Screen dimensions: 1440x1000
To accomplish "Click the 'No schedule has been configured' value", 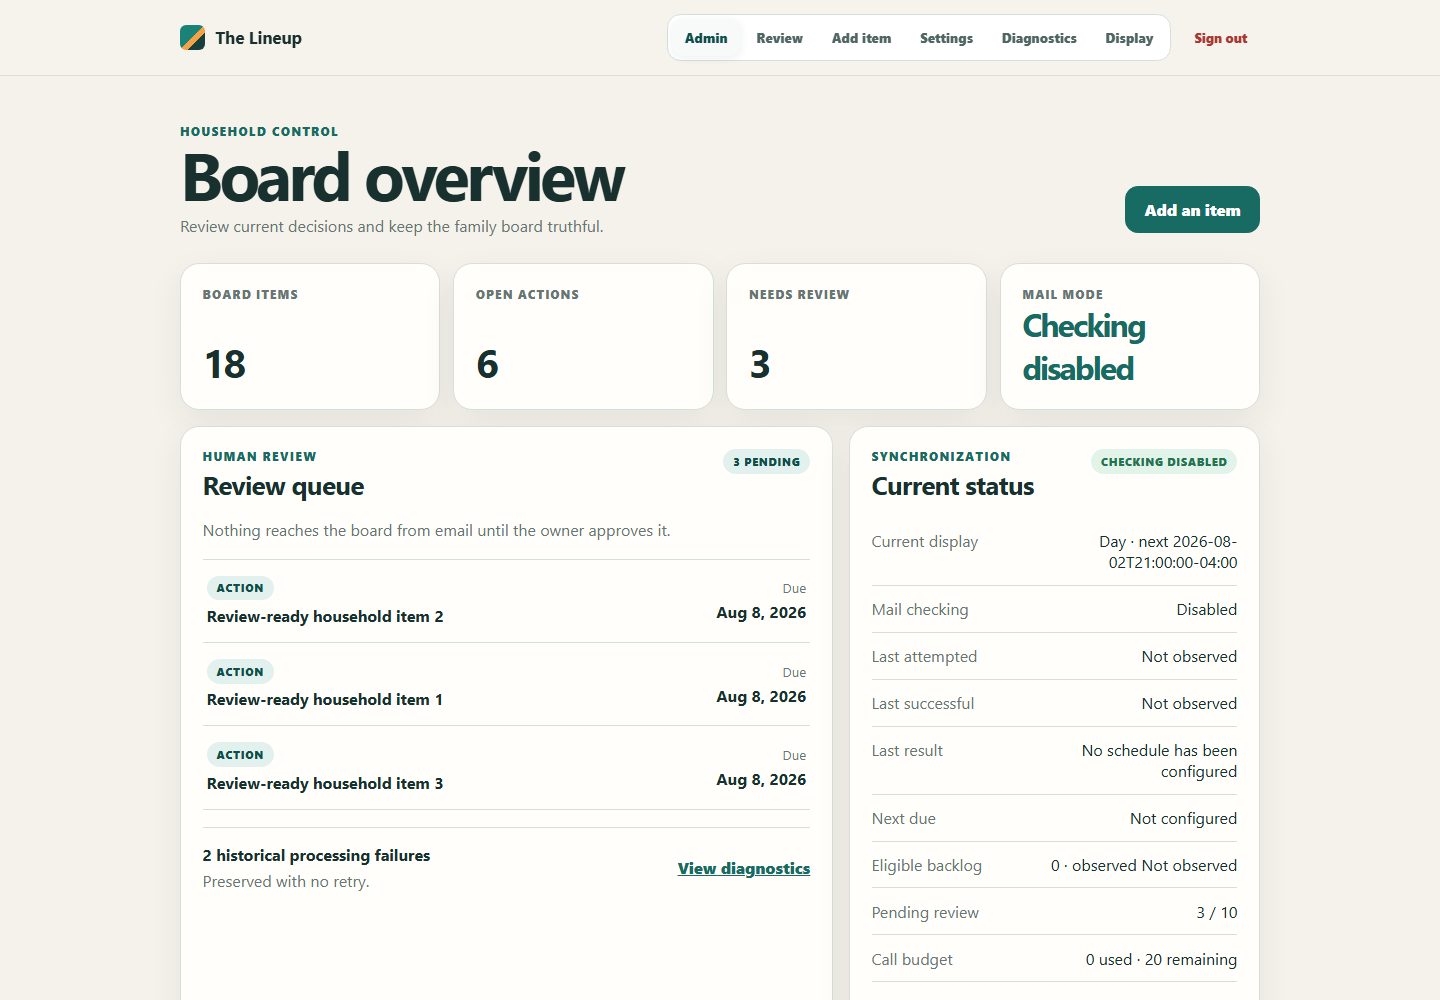I will (1159, 761).
